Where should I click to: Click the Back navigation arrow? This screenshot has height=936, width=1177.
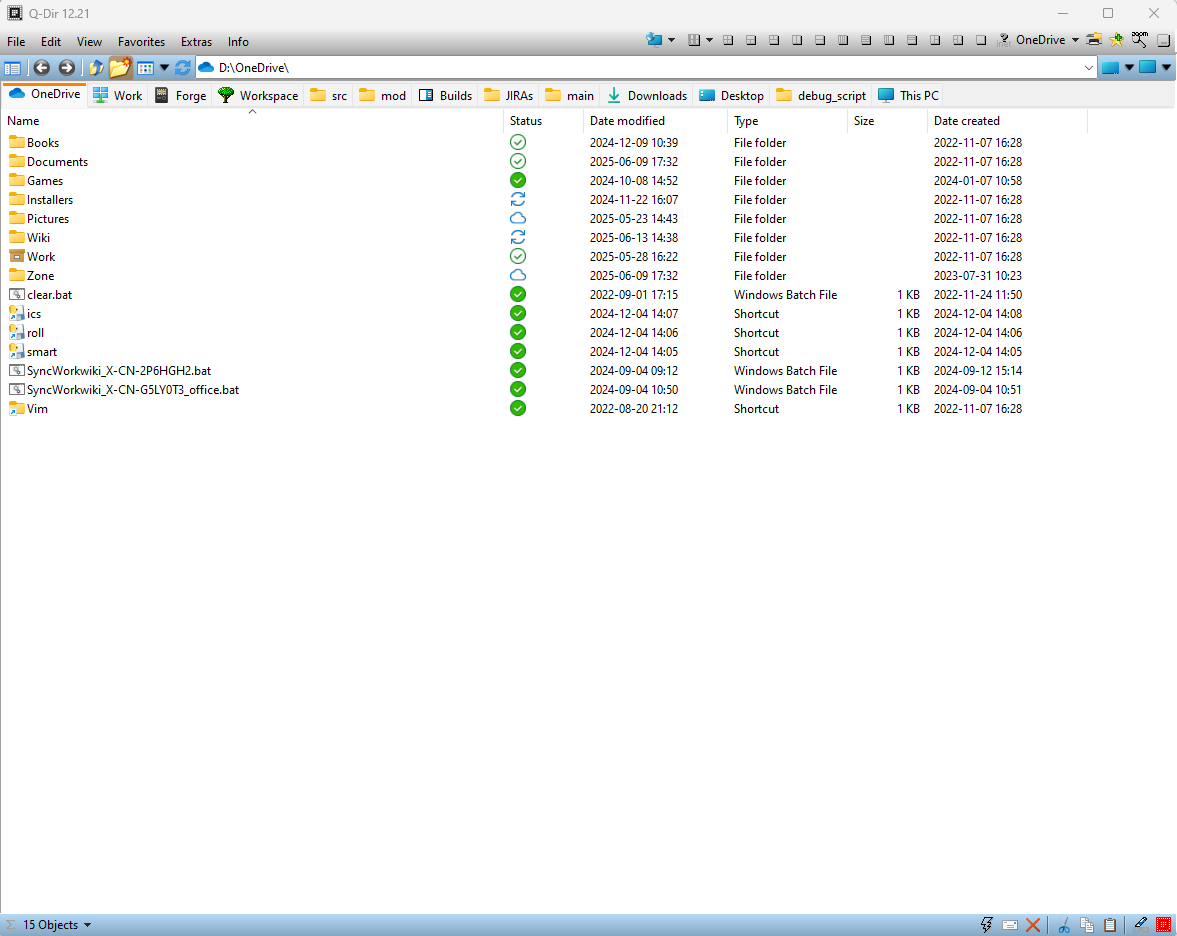click(41, 68)
